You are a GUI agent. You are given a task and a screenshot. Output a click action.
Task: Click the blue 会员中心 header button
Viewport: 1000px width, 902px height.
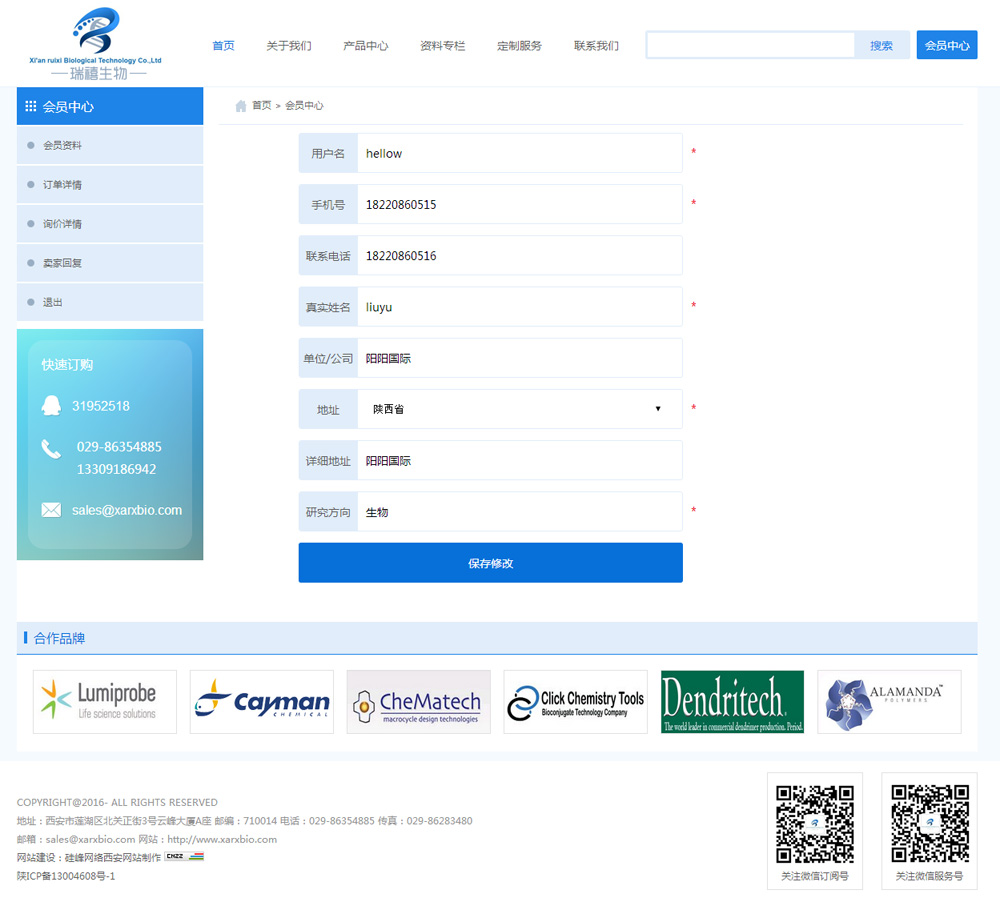coord(946,46)
